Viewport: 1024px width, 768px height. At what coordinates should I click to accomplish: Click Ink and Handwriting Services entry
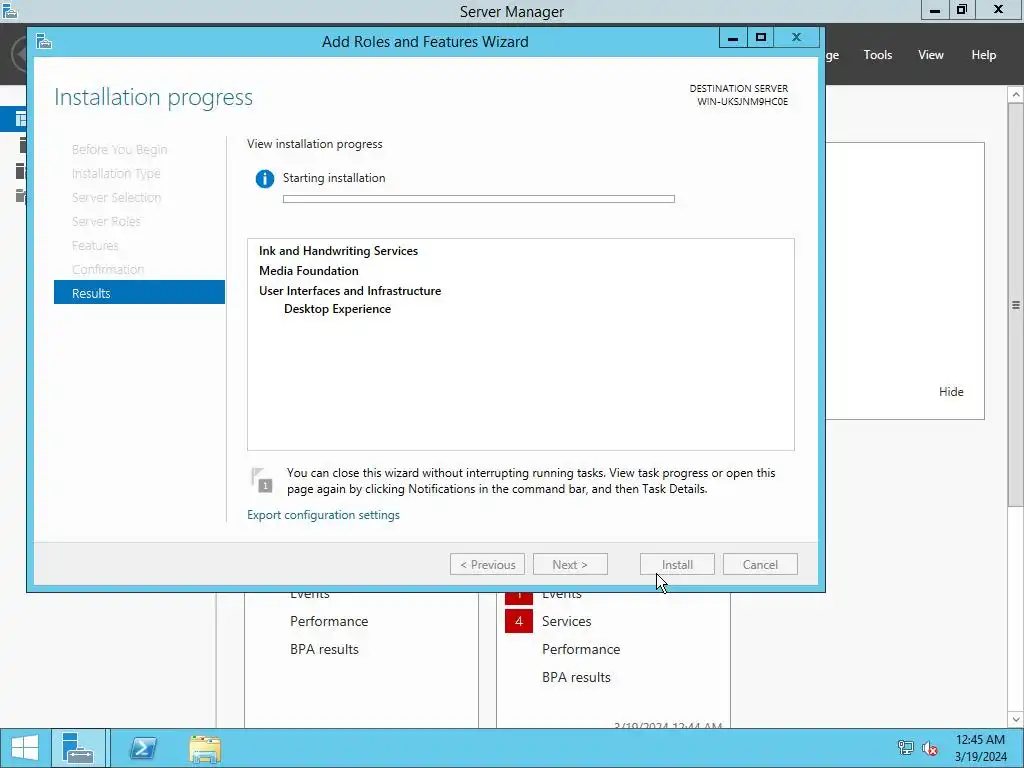tap(338, 251)
